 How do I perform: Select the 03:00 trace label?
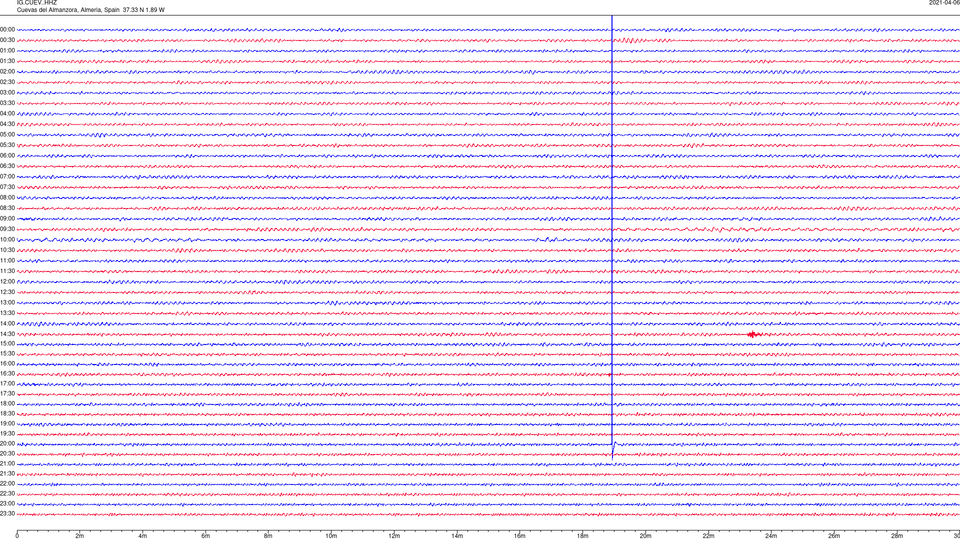point(7,92)
